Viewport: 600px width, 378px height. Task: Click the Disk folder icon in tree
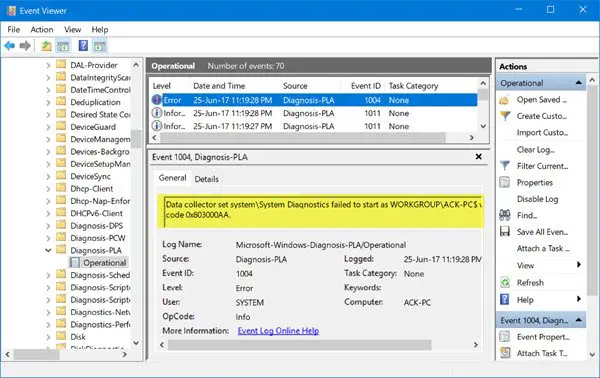[x=61, y=336]
